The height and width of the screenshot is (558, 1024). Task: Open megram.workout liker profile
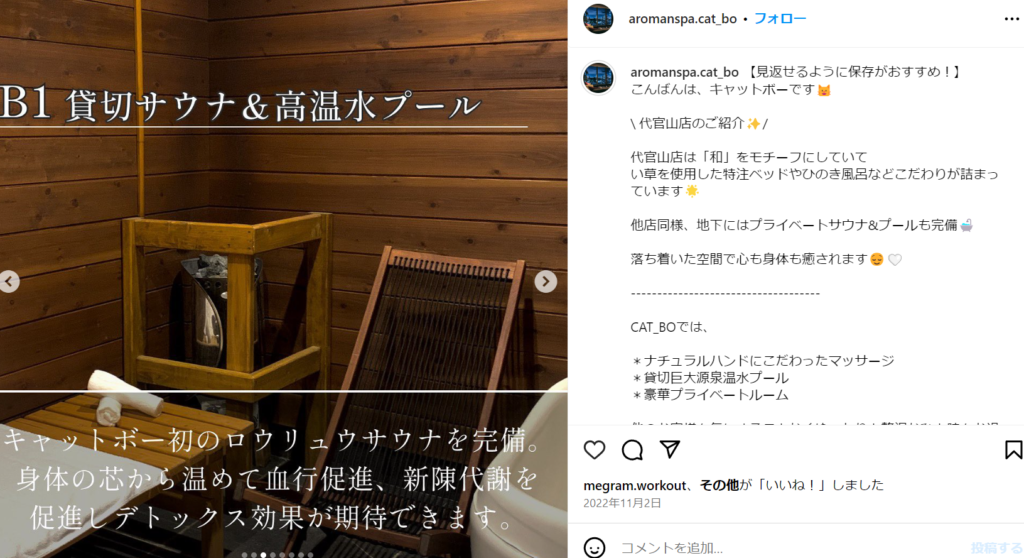[635, 485]
